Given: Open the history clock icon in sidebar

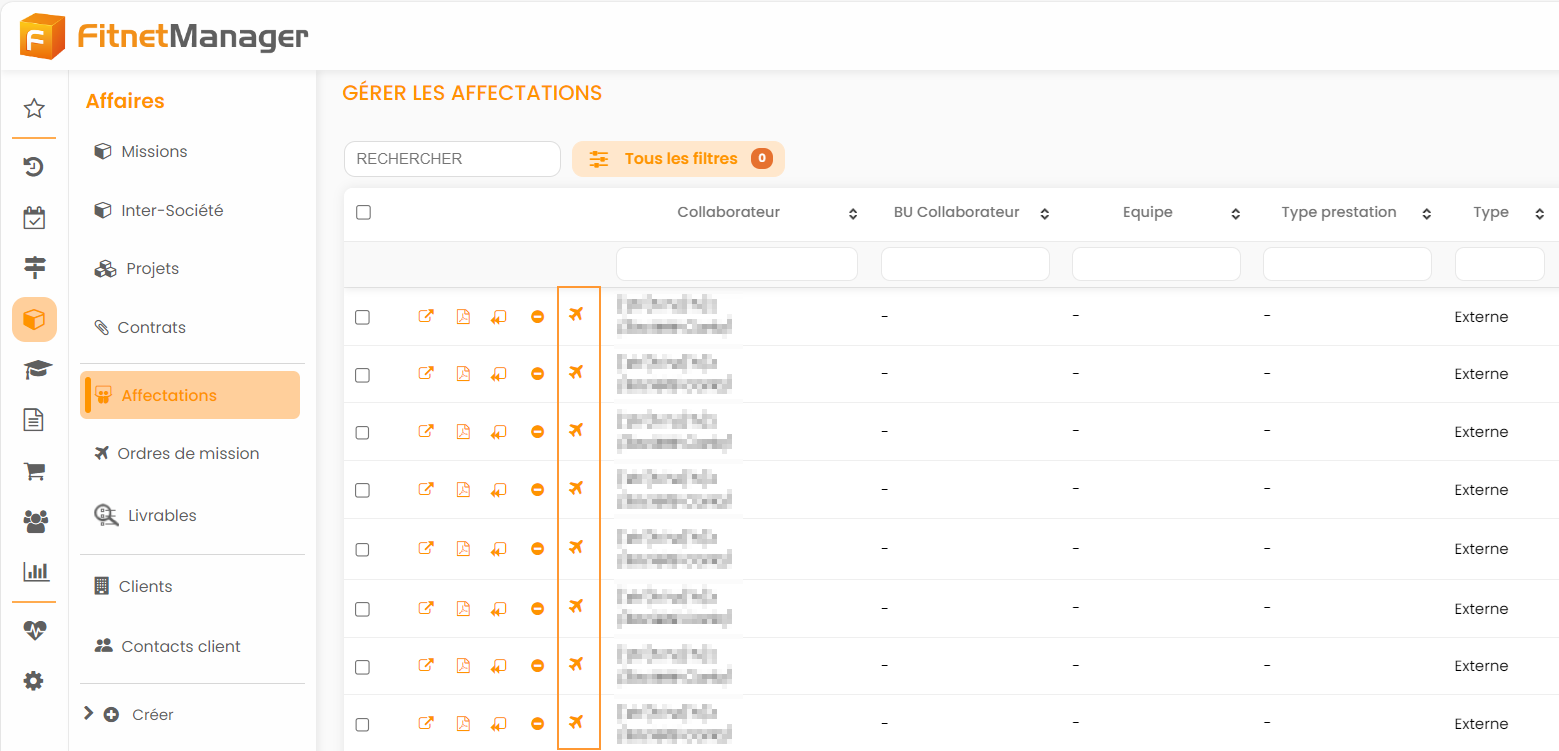Looking at the screenshot, I should point(34,166).
